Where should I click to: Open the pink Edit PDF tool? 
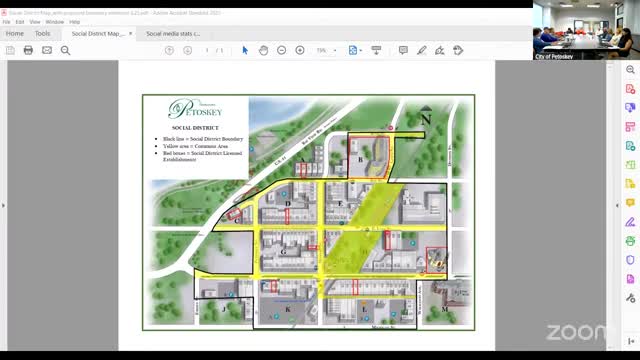(x=630, y=127)
